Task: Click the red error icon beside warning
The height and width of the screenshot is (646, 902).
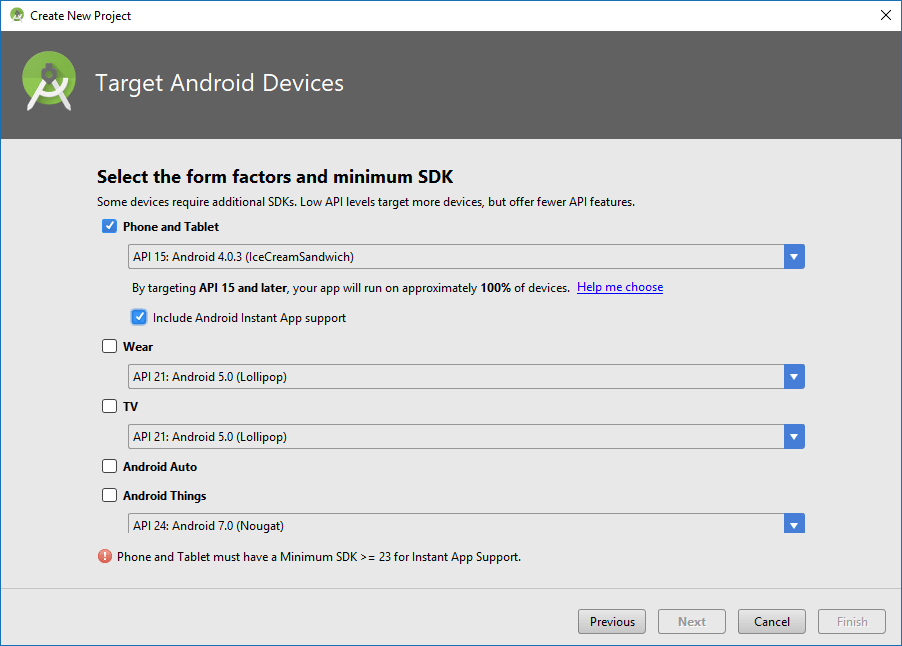Action: click(x=105, y=556)
